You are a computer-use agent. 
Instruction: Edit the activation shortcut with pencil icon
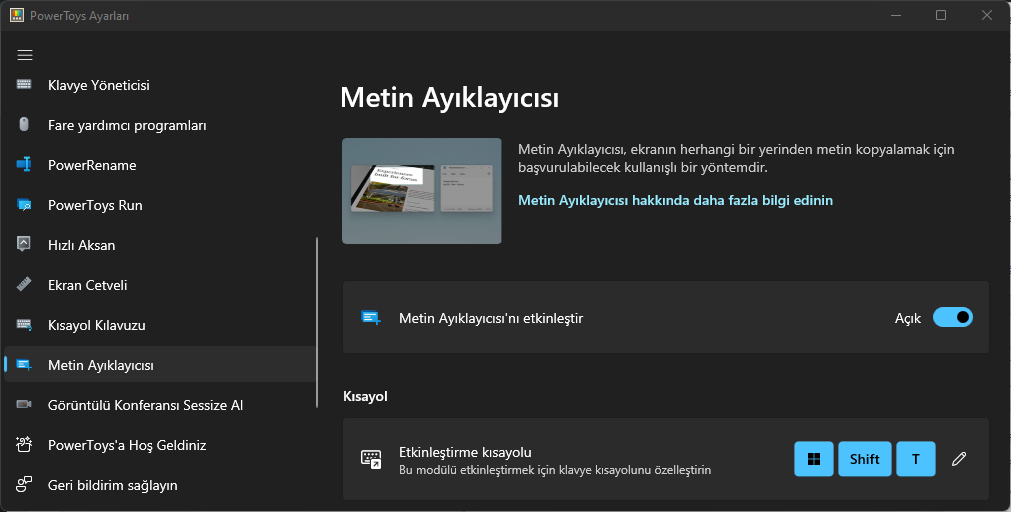959,459
